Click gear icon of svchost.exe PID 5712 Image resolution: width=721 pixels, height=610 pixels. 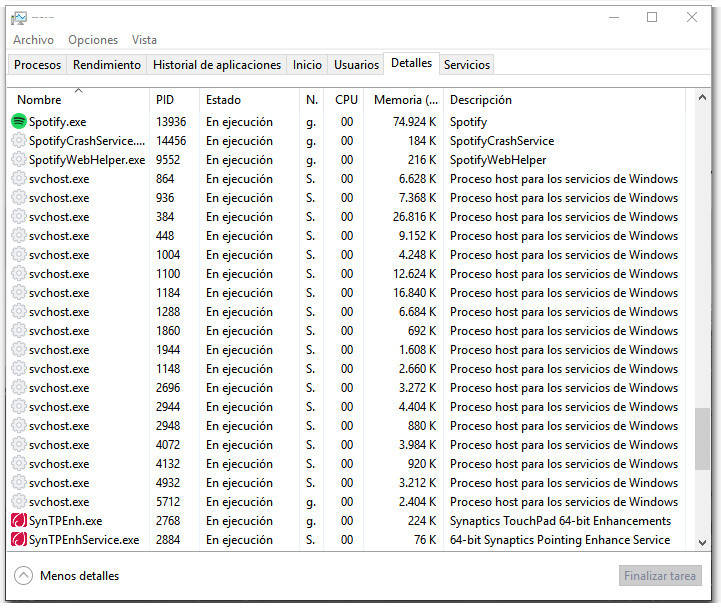click(19, 502)
